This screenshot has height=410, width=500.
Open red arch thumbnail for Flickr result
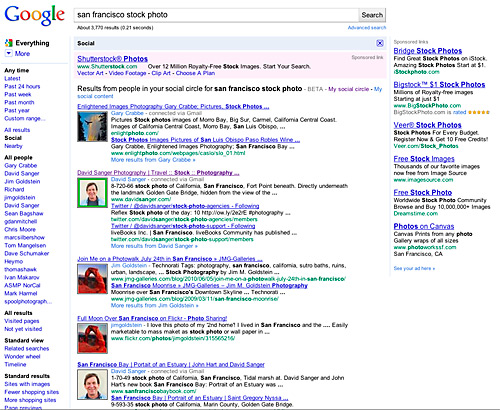click(92, 338)
